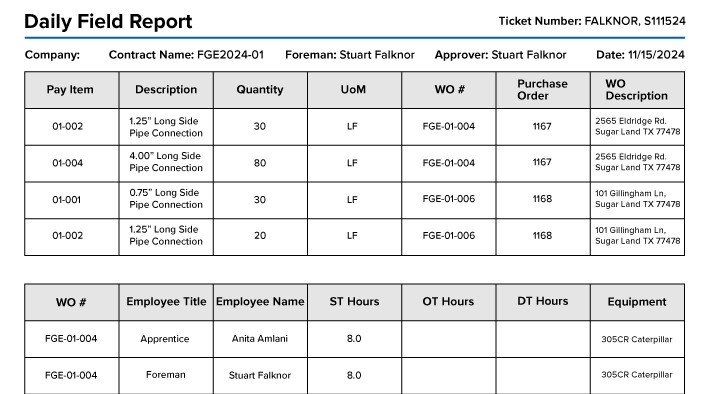The height and width of the screenshot is (394, 709).
Task: Click the Daily Field Report title
Action: tap(108, 21)
